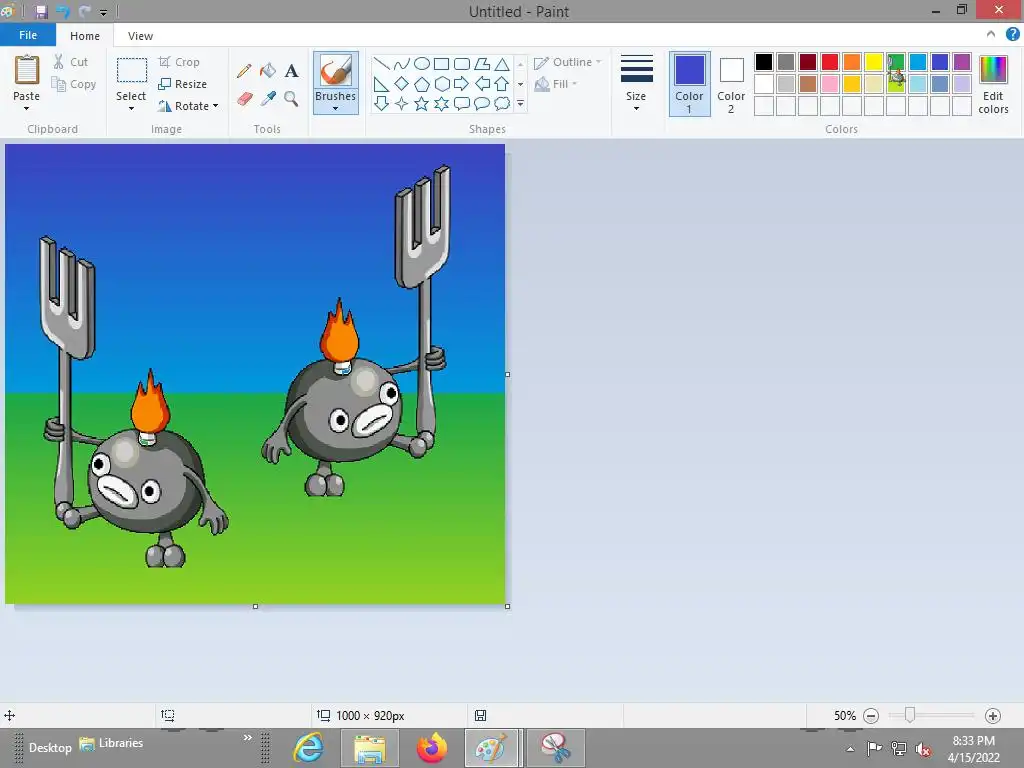
Task: Activate Color 1 selector
Action: click(x=689, y=84)
